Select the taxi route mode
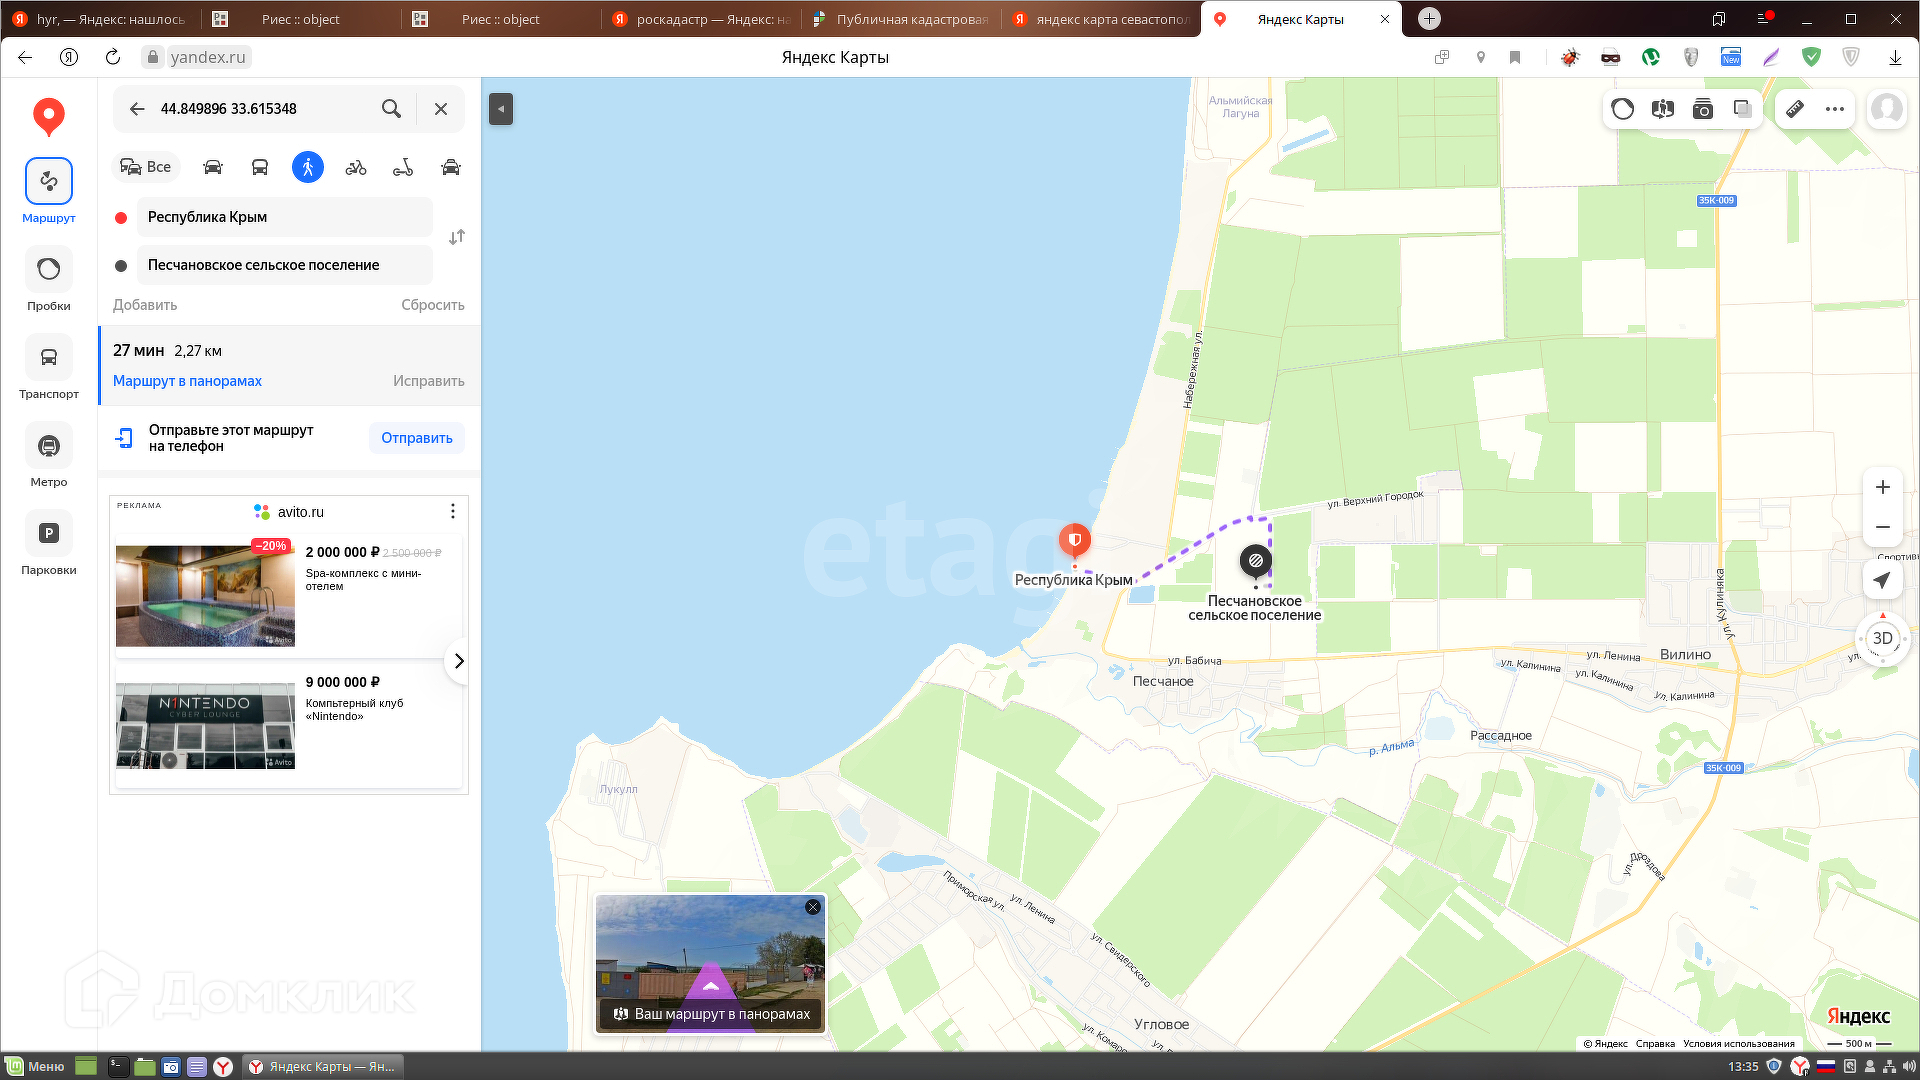The width and height of the screenshot is (1920, 1080). click(451, 167)
